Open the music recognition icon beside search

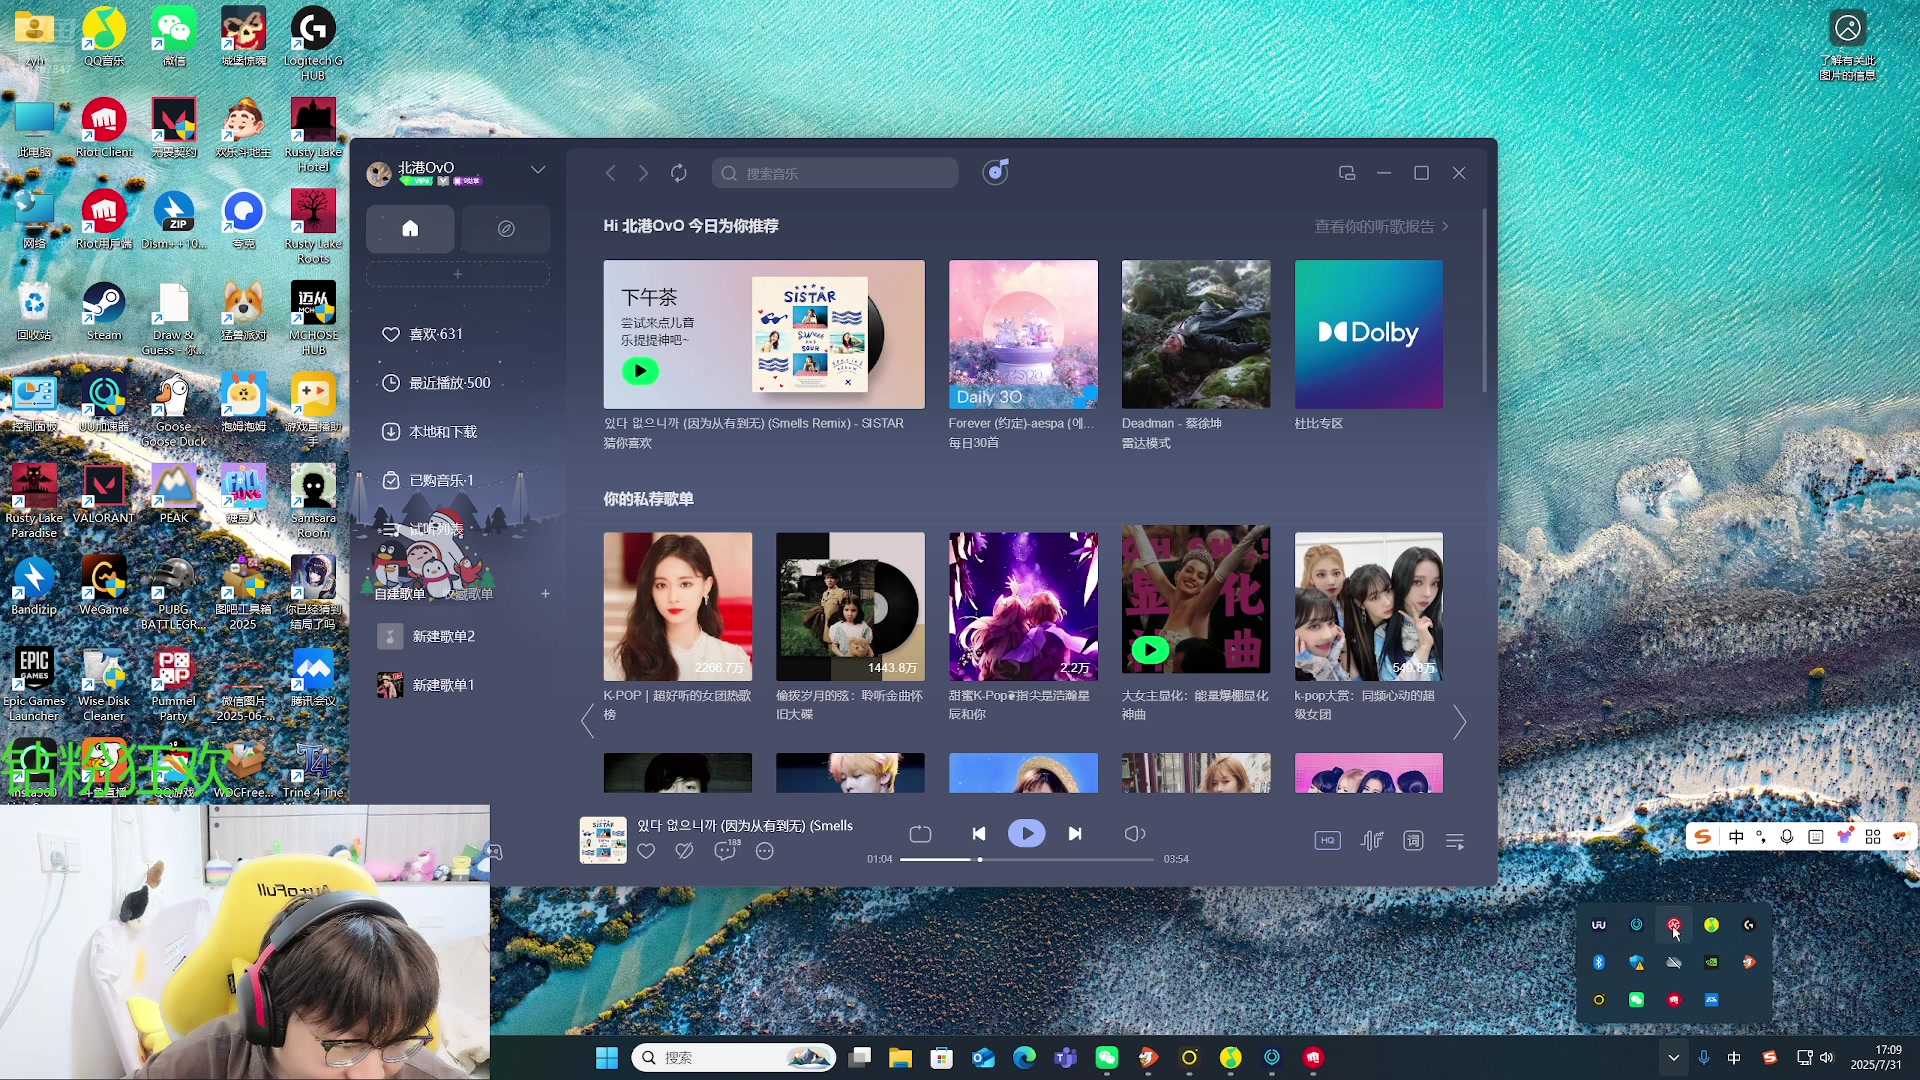pyautogui.click(x=996, y=172)
